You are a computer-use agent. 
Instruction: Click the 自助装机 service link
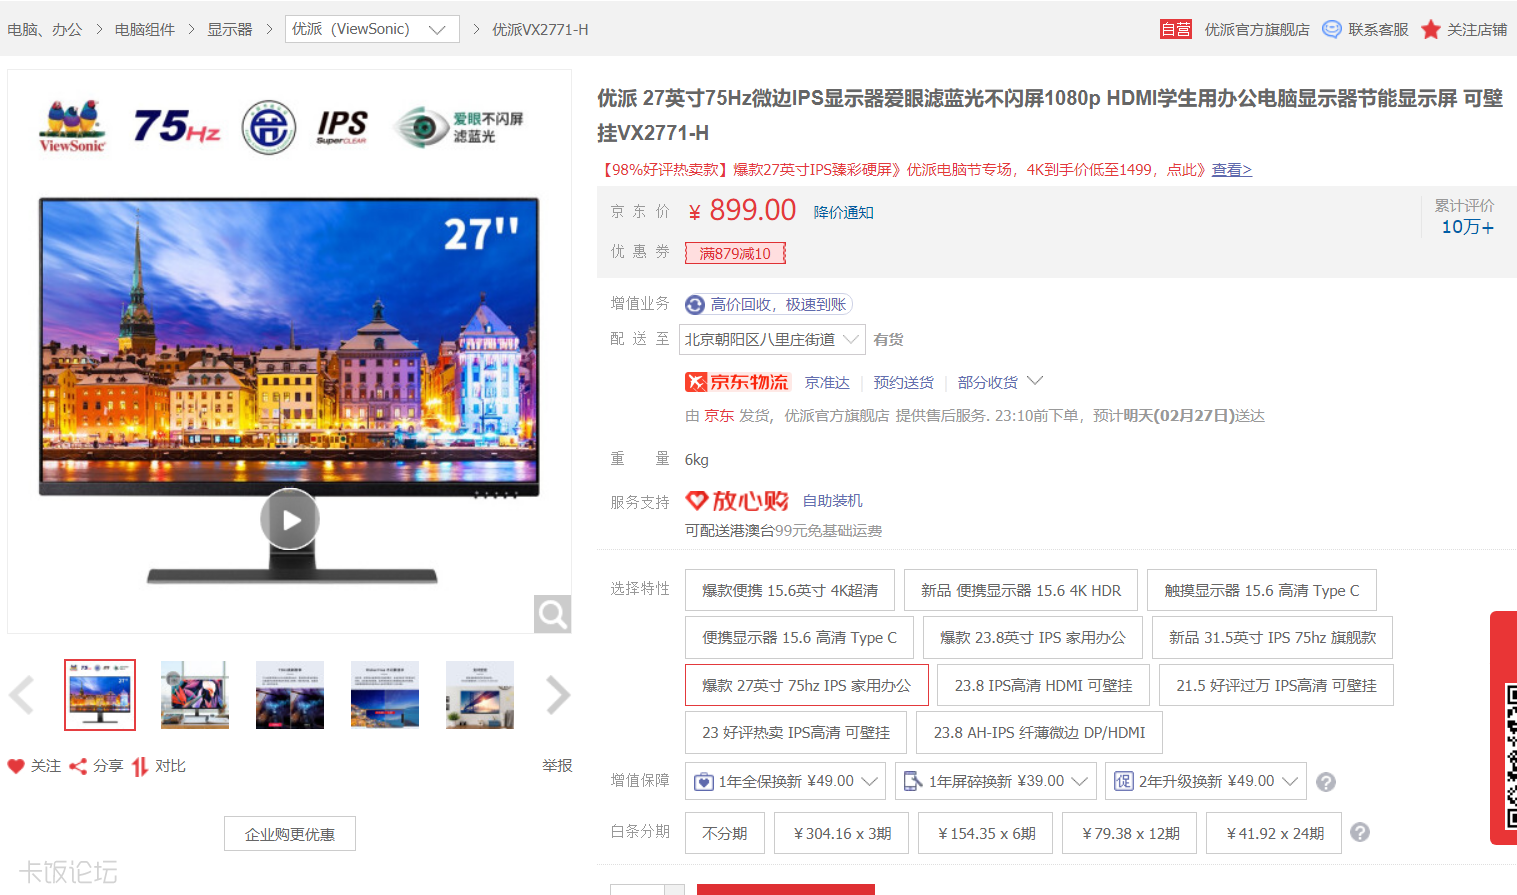(833, 500)
